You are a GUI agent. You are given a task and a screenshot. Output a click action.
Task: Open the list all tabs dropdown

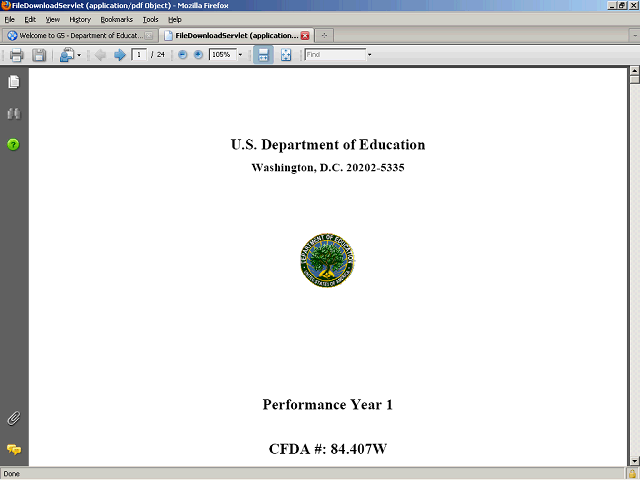point(635,36)
